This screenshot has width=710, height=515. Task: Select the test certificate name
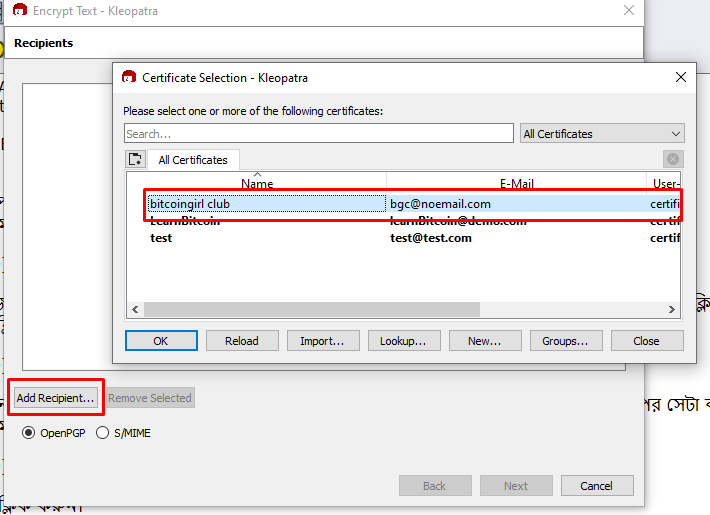click(x=161, y=238)
